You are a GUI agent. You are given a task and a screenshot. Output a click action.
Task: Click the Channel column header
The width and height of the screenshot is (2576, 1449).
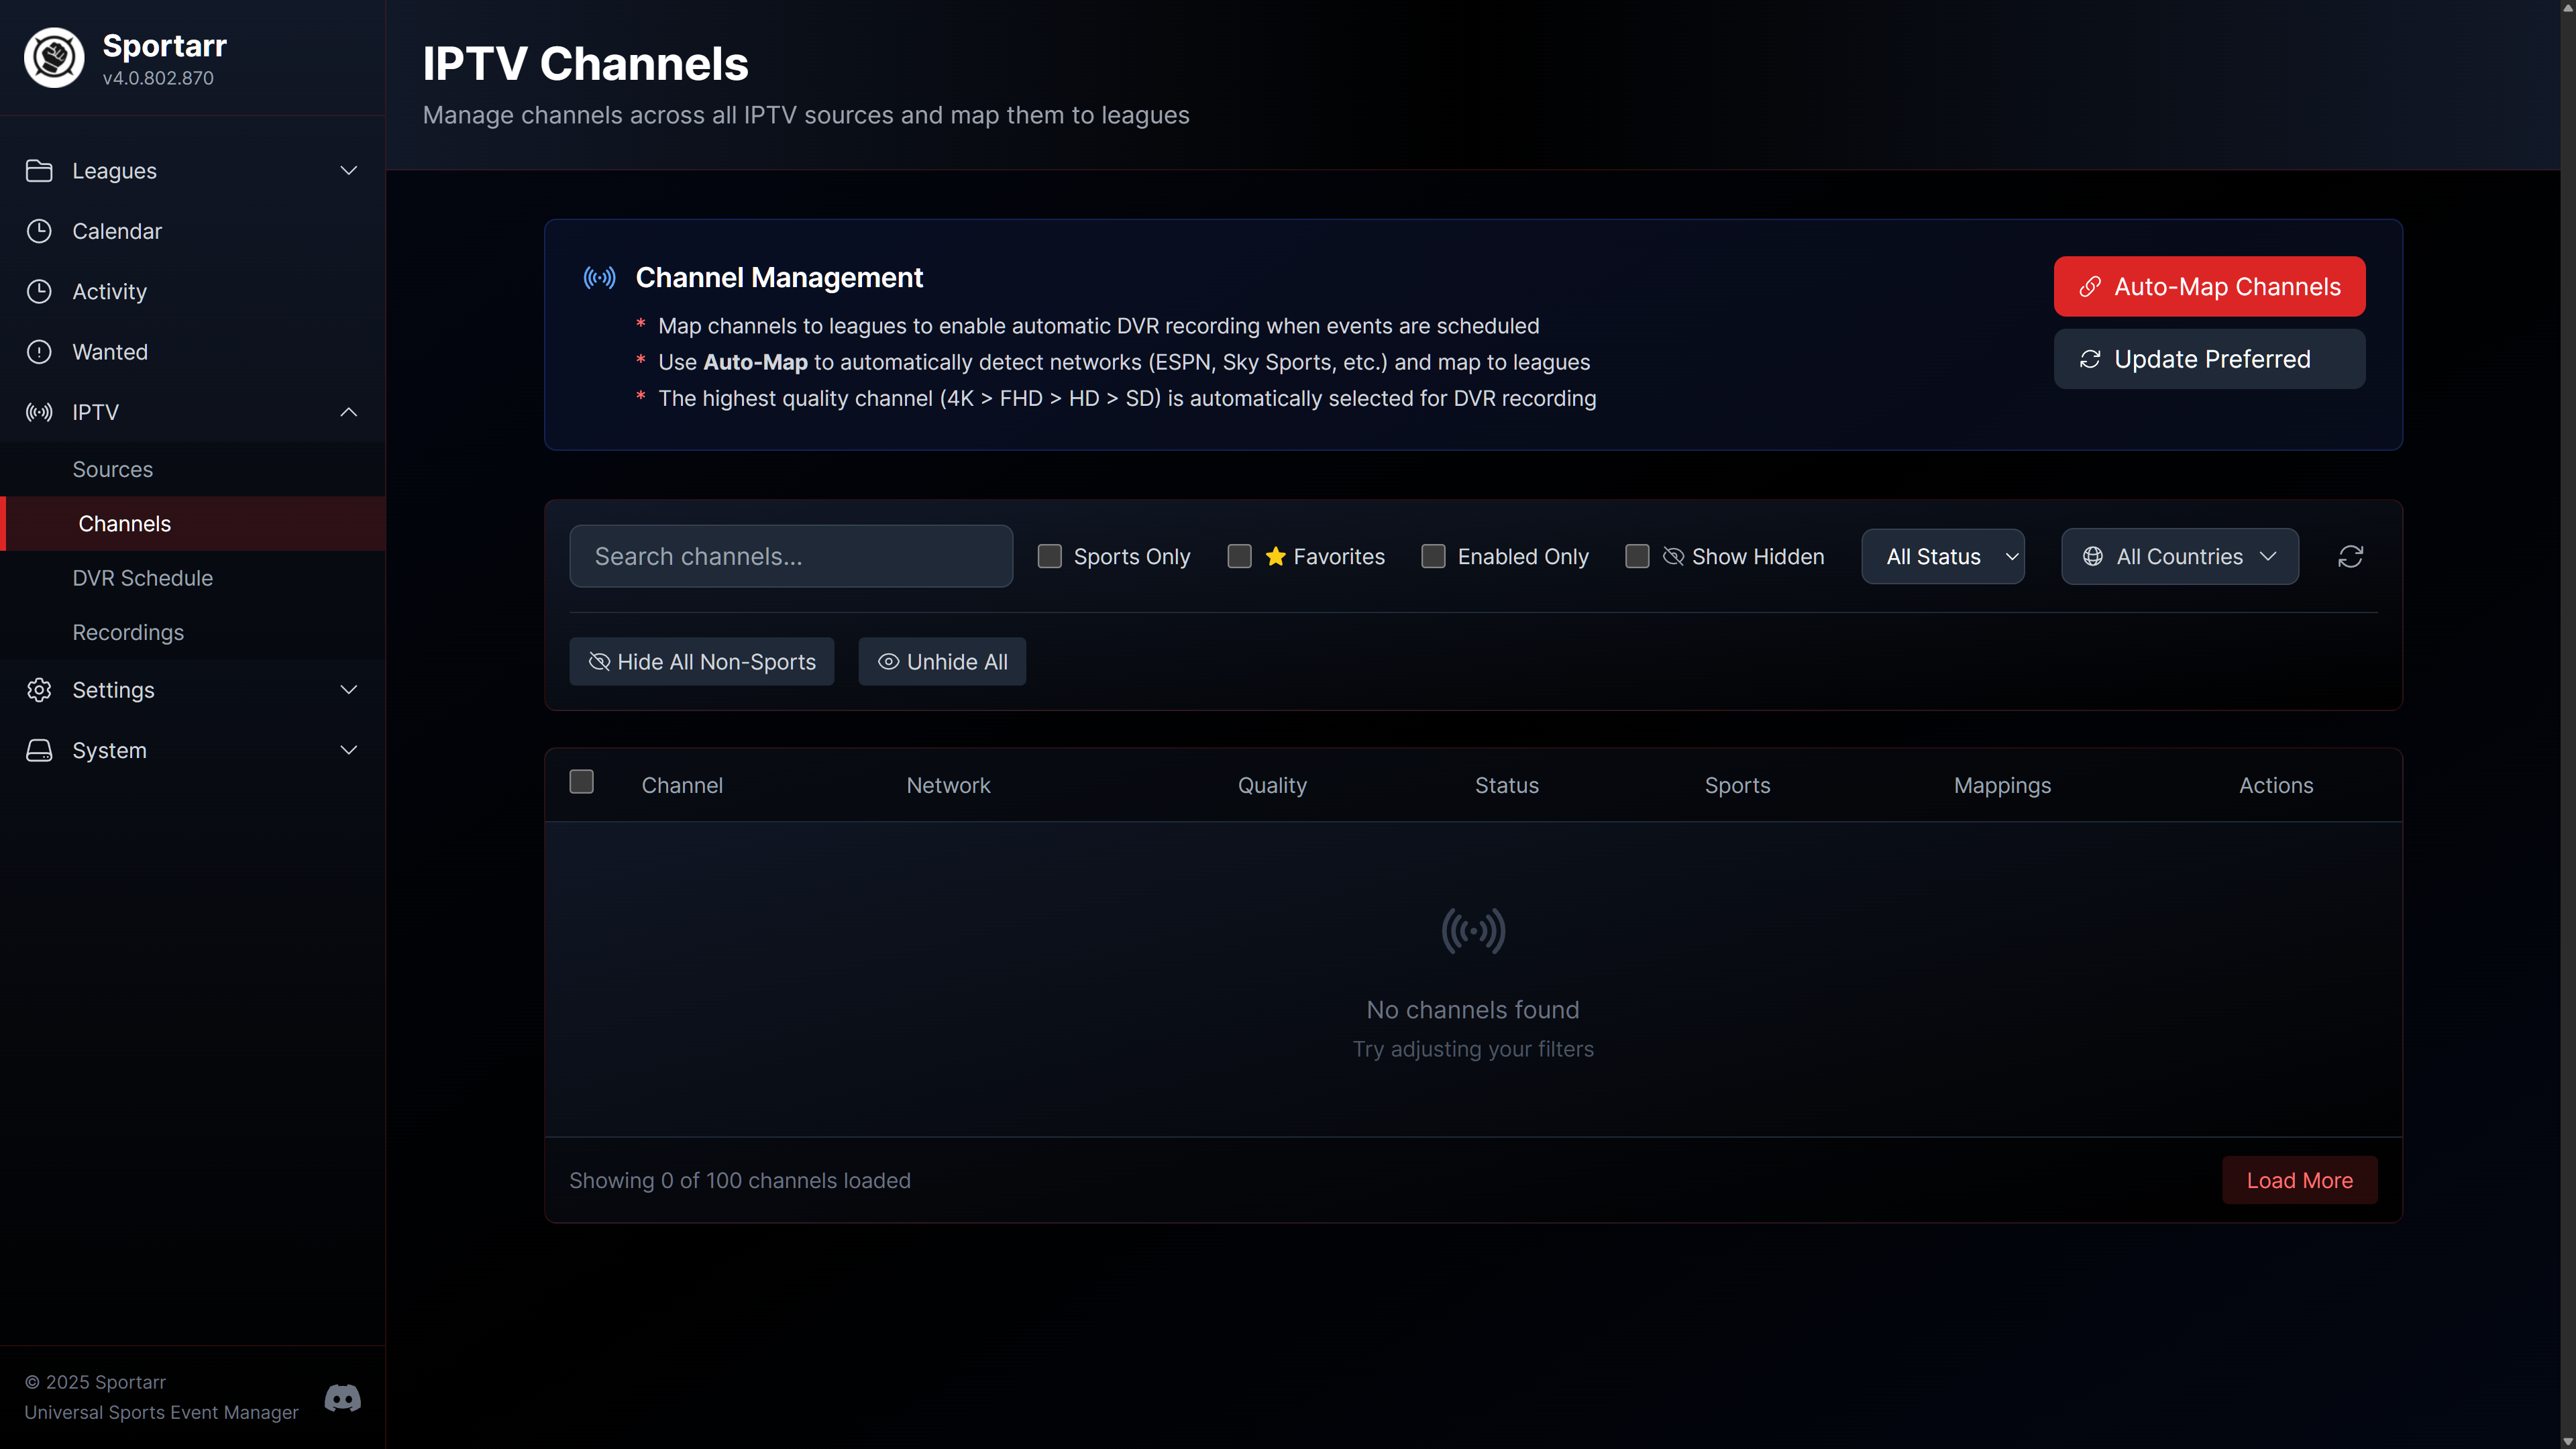pos(682,785)
